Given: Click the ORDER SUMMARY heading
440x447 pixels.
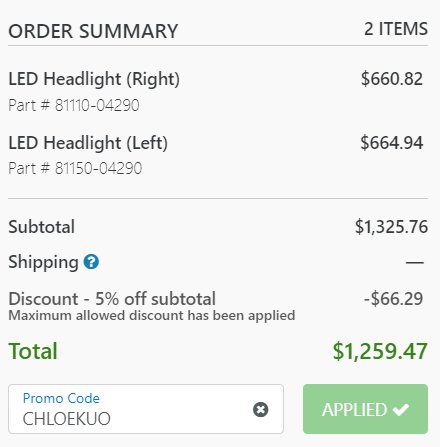Looking at the screenshot, I should pos(93,31).
